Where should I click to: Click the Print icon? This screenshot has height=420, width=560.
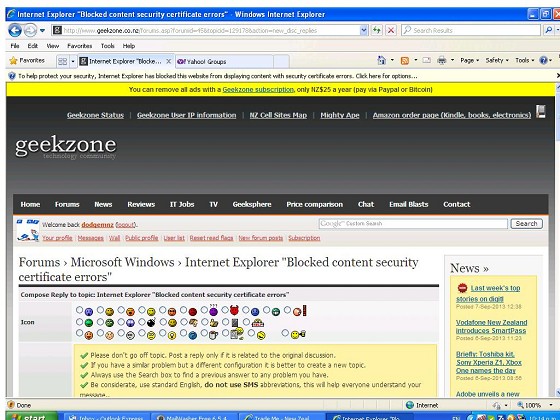coord(442,60)
